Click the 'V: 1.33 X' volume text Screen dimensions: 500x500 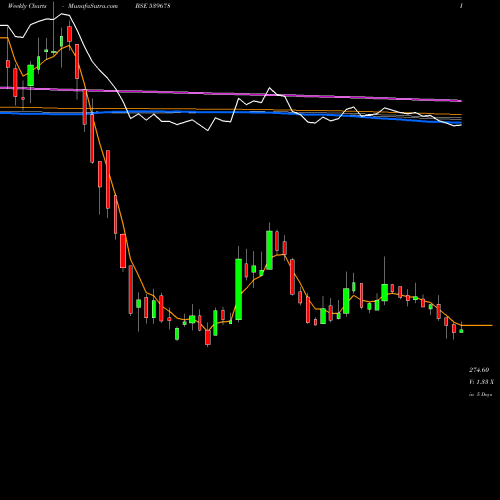[481, 382]
